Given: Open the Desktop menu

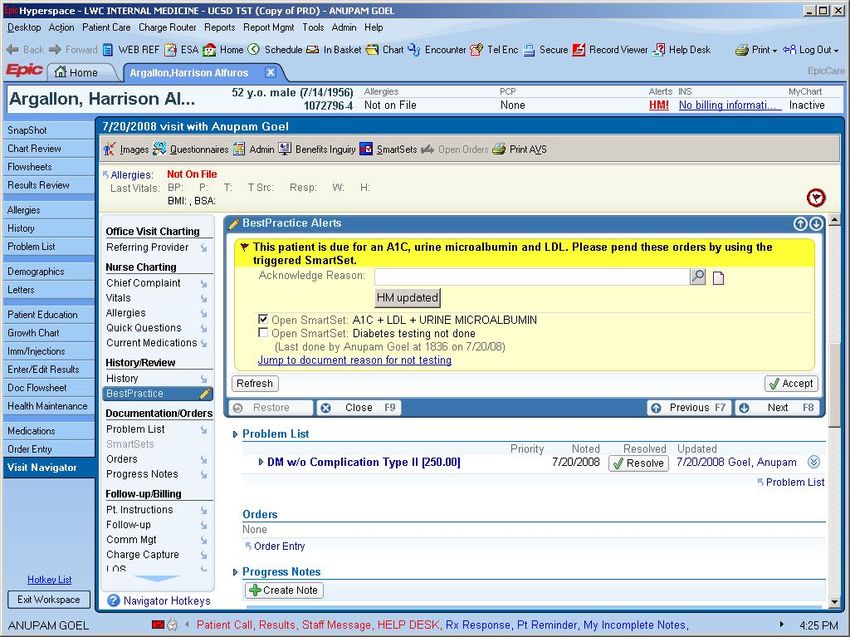Looking at the screenshot, I should pos(24,27).
